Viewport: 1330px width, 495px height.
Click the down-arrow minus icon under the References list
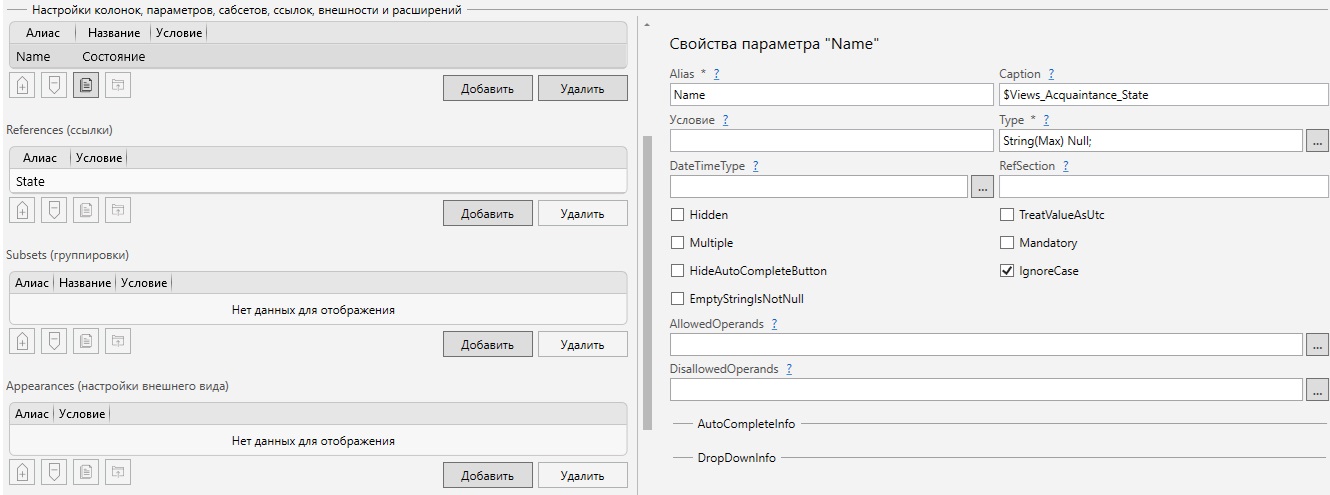point(55,210)
